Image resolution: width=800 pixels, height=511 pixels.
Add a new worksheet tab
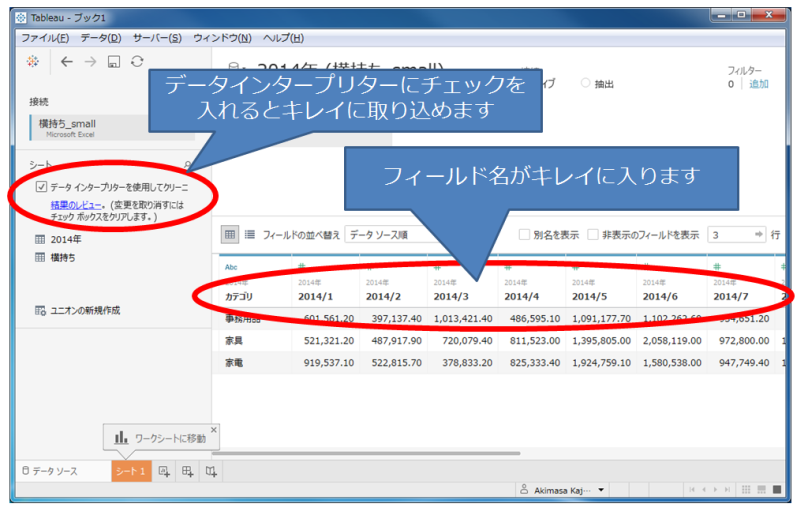click(164, 471)
